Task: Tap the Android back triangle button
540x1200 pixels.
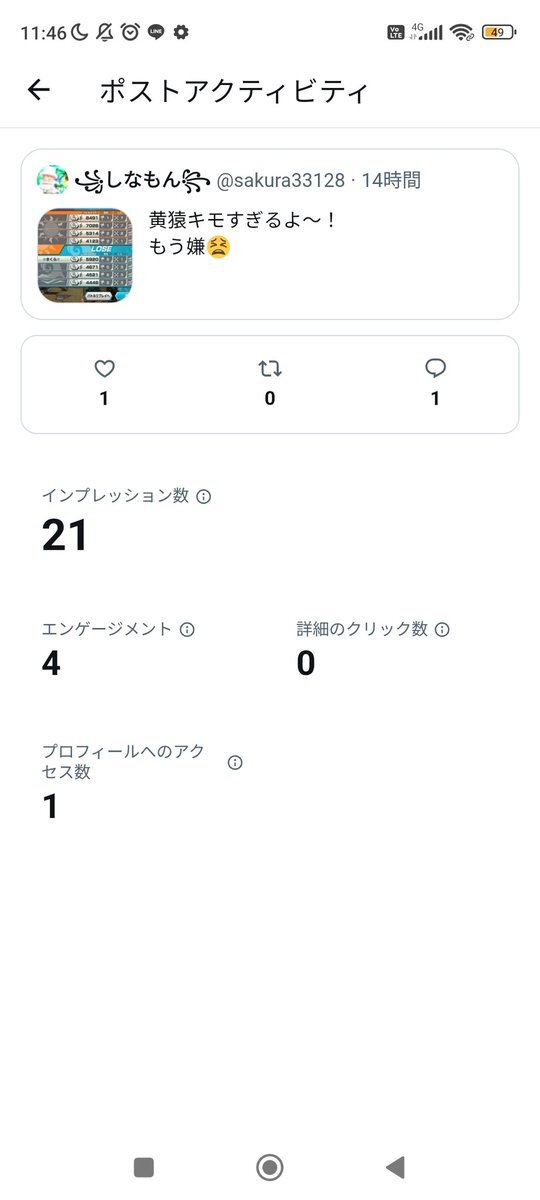Action: pos(395,1167)
